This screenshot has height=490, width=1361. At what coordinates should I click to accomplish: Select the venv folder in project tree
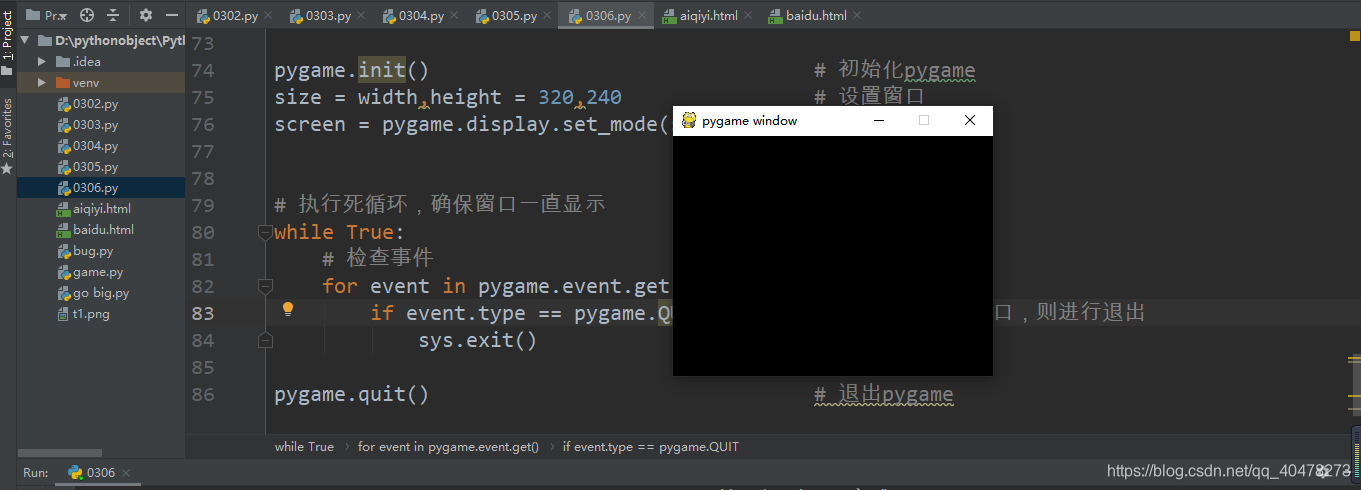point(77,83)
